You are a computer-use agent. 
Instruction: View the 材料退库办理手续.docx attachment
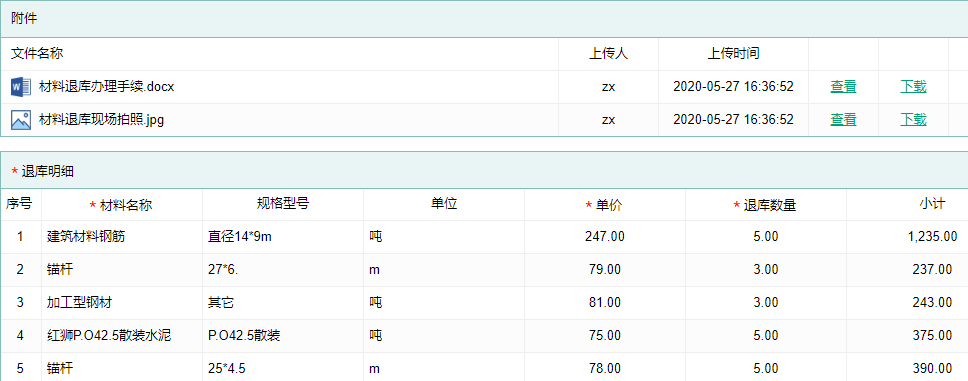point(843,87)
